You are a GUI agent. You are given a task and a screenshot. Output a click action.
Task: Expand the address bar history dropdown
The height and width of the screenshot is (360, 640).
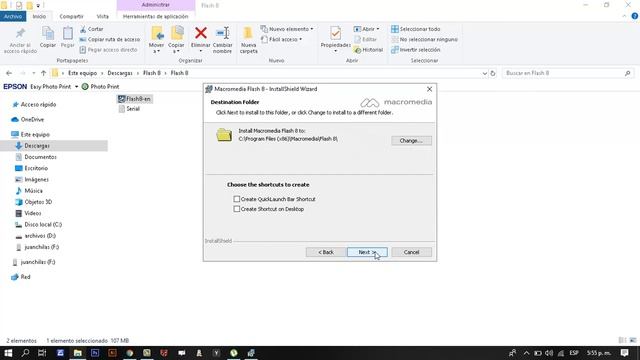(484, 73)
